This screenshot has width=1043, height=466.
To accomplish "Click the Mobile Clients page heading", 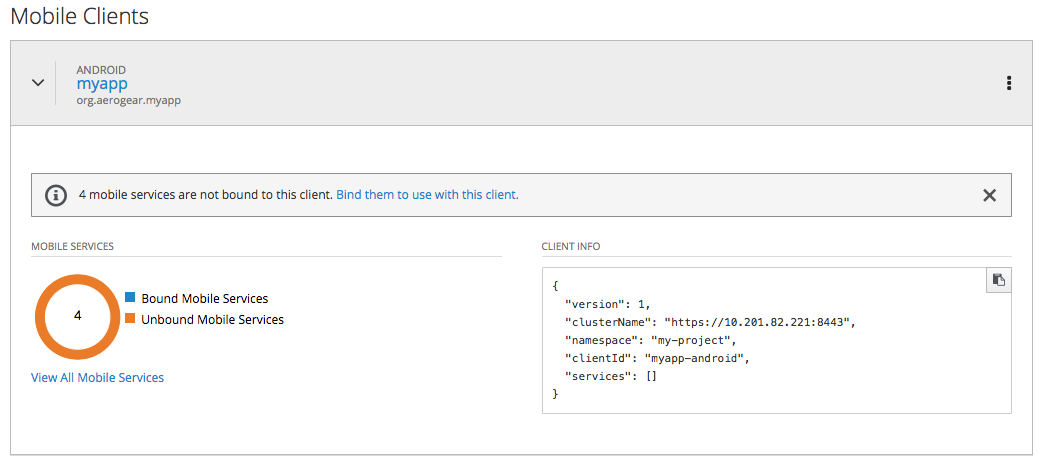I will coord(80,16).
